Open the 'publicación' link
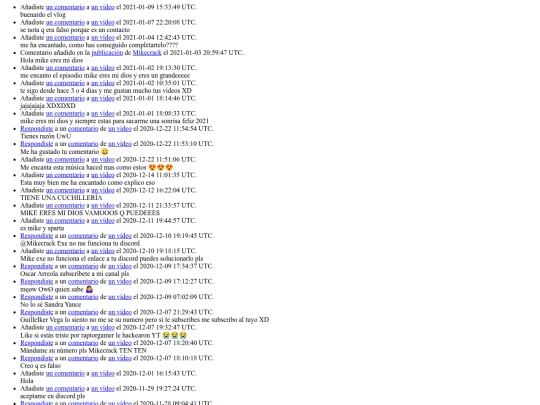Viewport: 540px width, 405px height. 107,53
